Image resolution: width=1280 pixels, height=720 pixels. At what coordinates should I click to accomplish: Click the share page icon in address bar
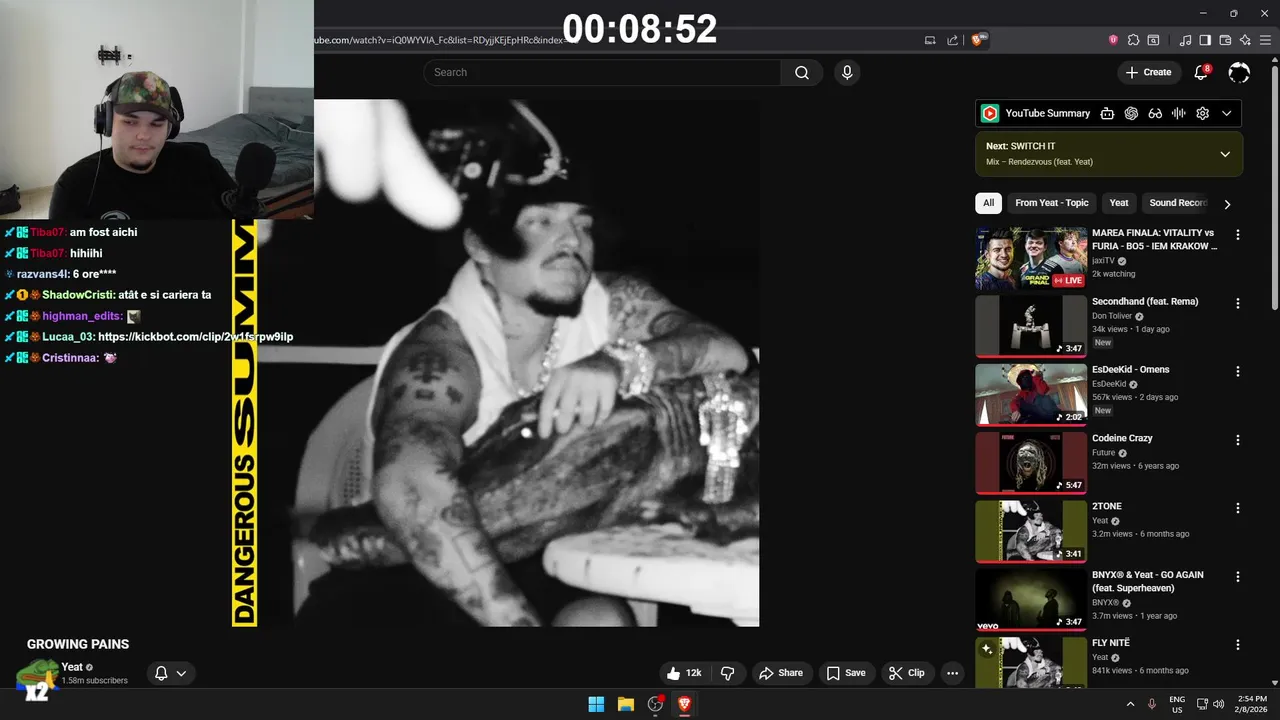click(x=952, y=40)
